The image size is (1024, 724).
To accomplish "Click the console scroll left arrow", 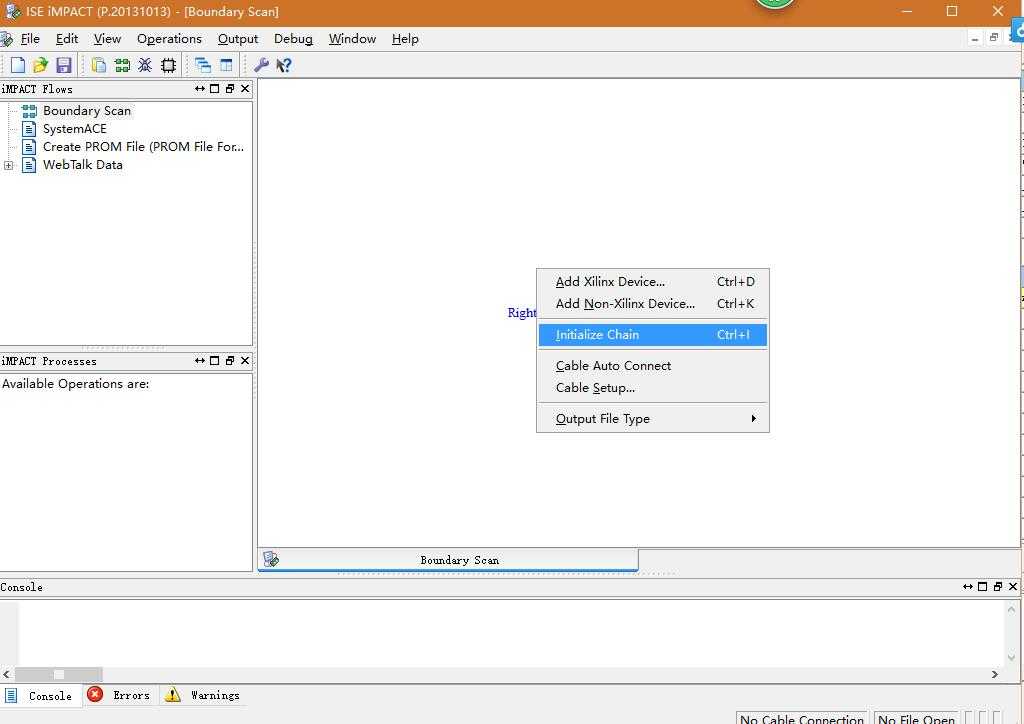I will click(x=7, y=674).
